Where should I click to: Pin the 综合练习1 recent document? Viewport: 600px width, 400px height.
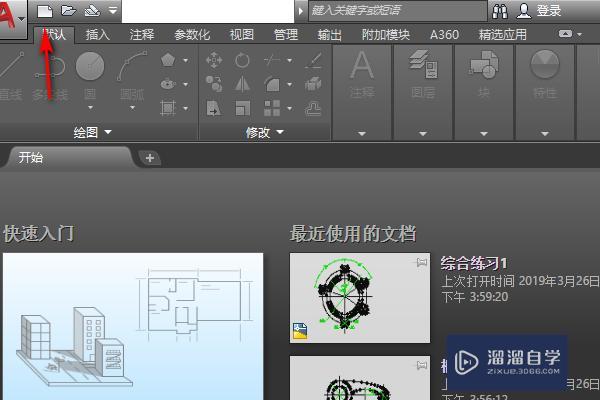coord(421,262)
